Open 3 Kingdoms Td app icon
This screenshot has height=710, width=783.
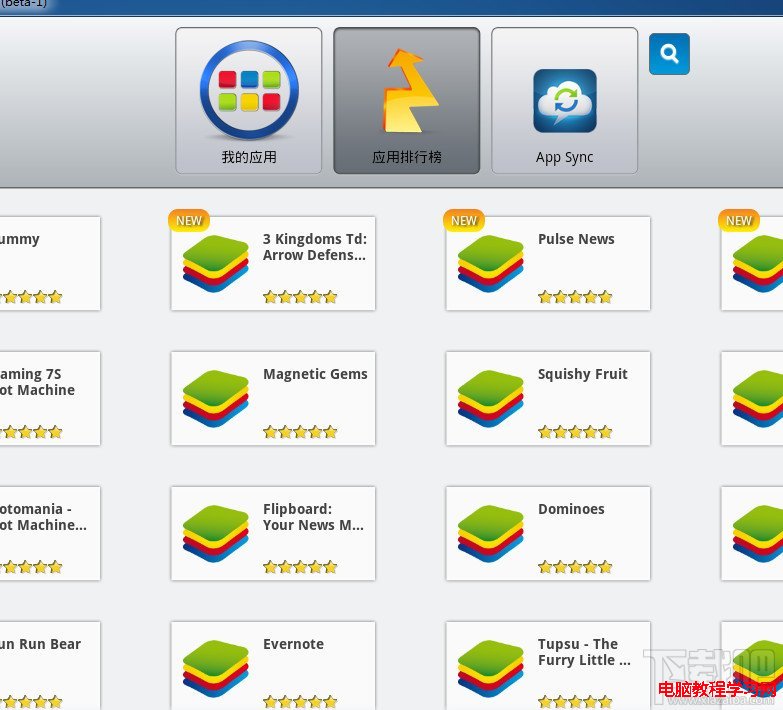(216, 264)
